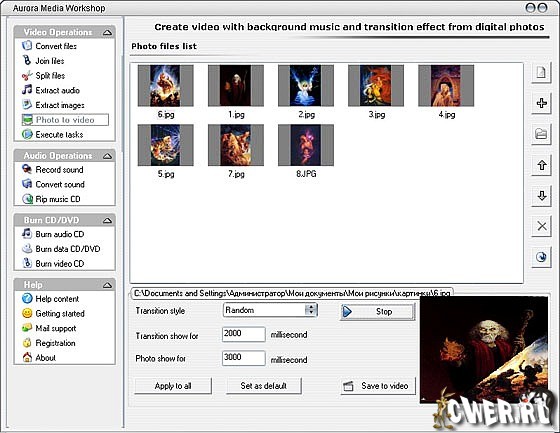Image resolution: width=560 pixels, height=433 pixels.
Task: Move selected photo up
Action: 541,165
